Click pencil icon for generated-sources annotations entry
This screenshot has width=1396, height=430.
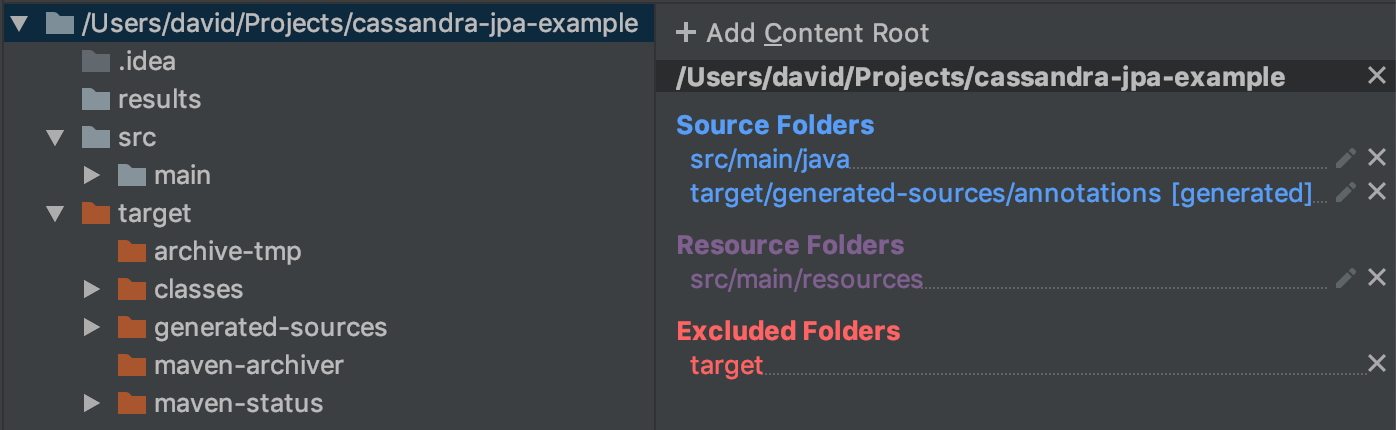(1346, 192)
